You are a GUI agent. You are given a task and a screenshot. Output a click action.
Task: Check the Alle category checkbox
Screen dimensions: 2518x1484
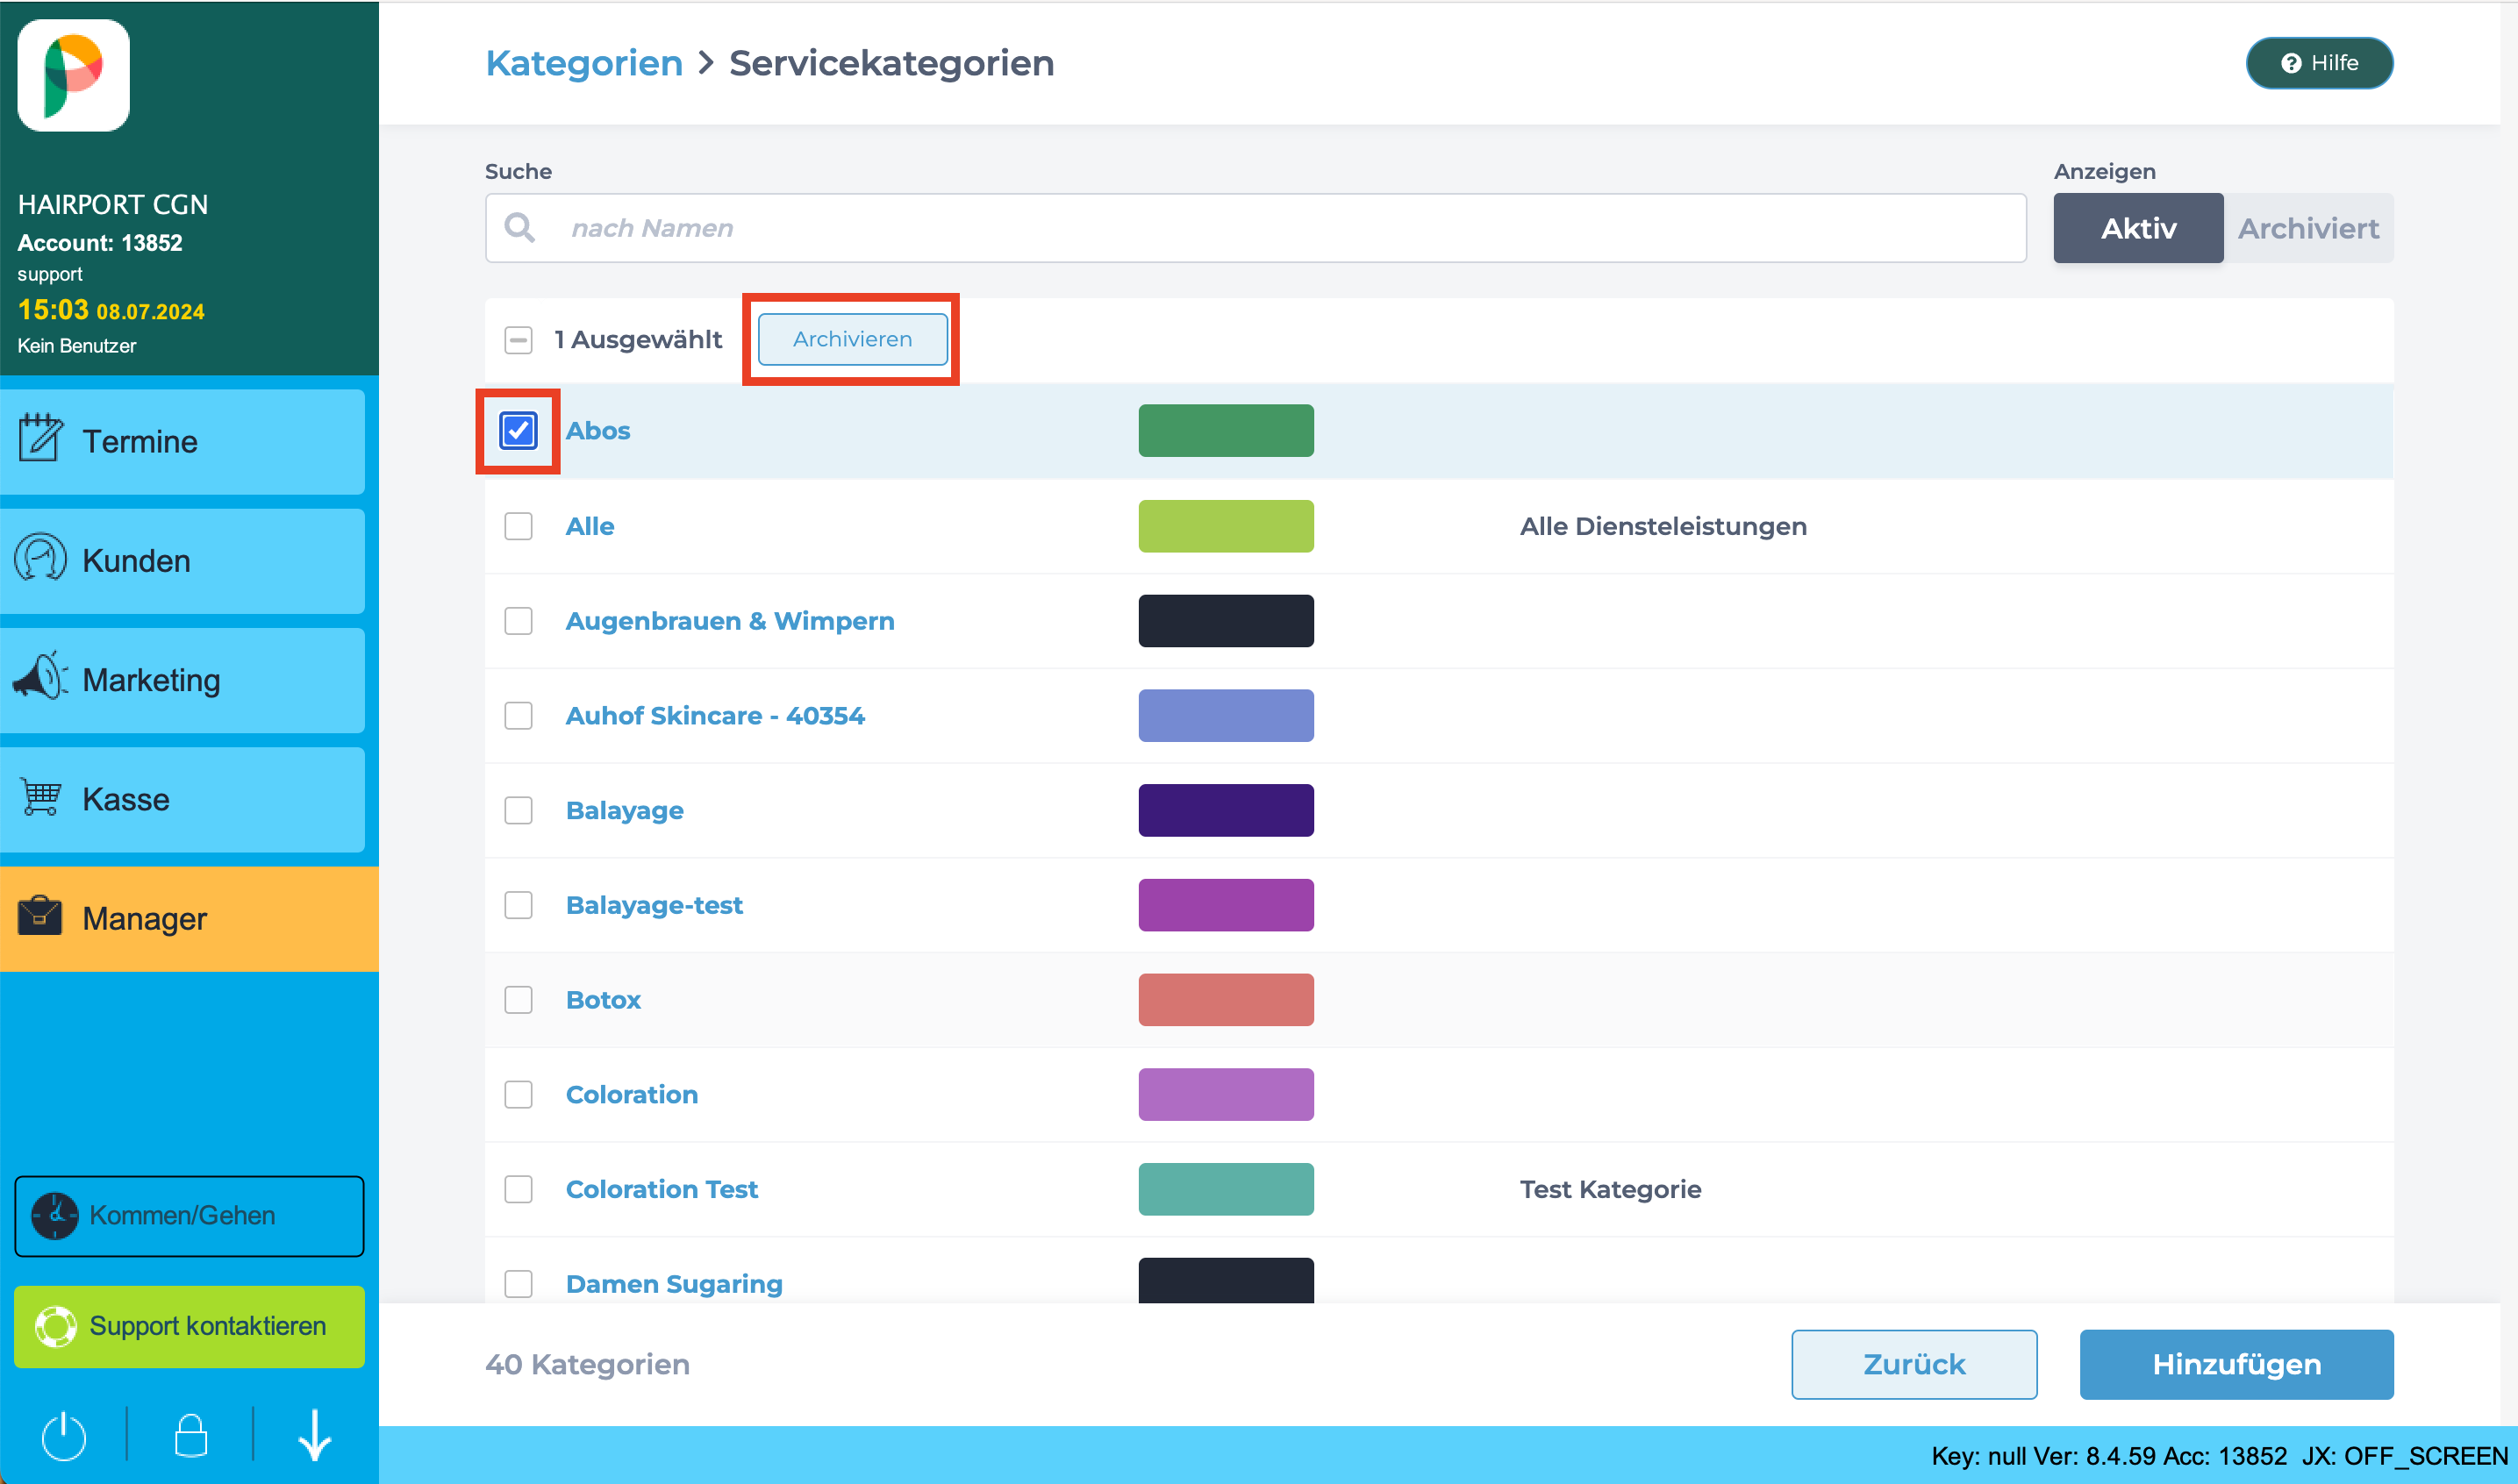pos(518,526)
